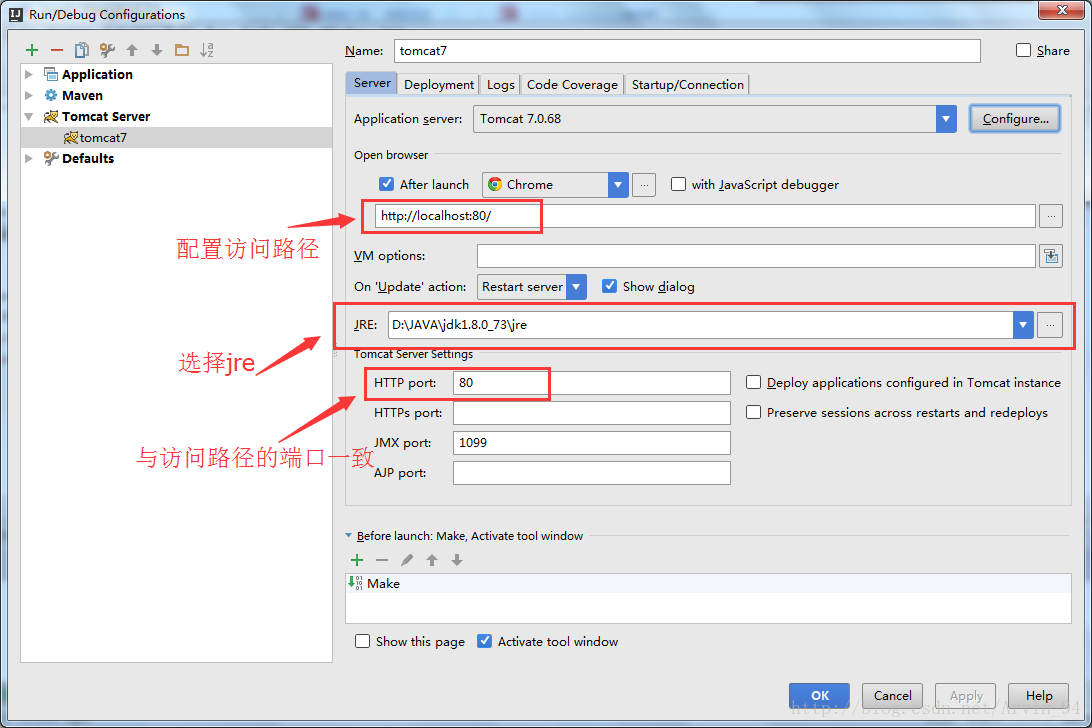This screenshot has height=728, width=1092.
Task: Open the Application server dropdown
Action: point(946,118)
